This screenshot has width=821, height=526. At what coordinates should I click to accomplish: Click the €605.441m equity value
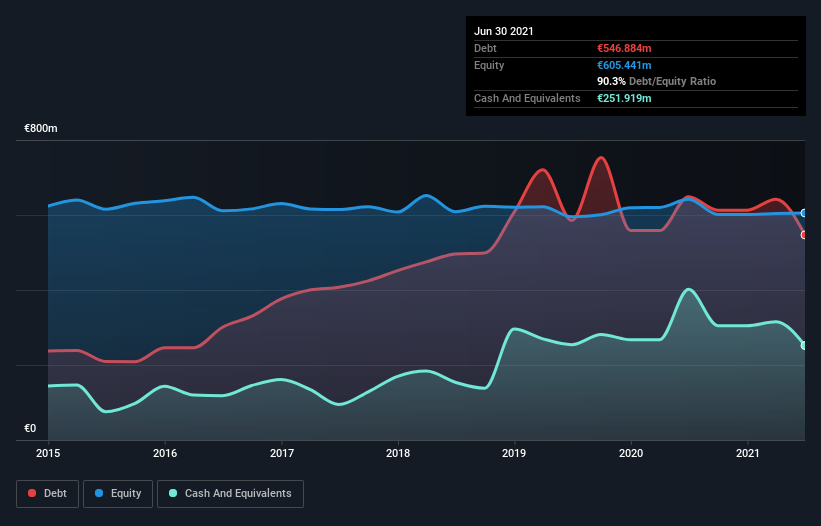(624, 65)
